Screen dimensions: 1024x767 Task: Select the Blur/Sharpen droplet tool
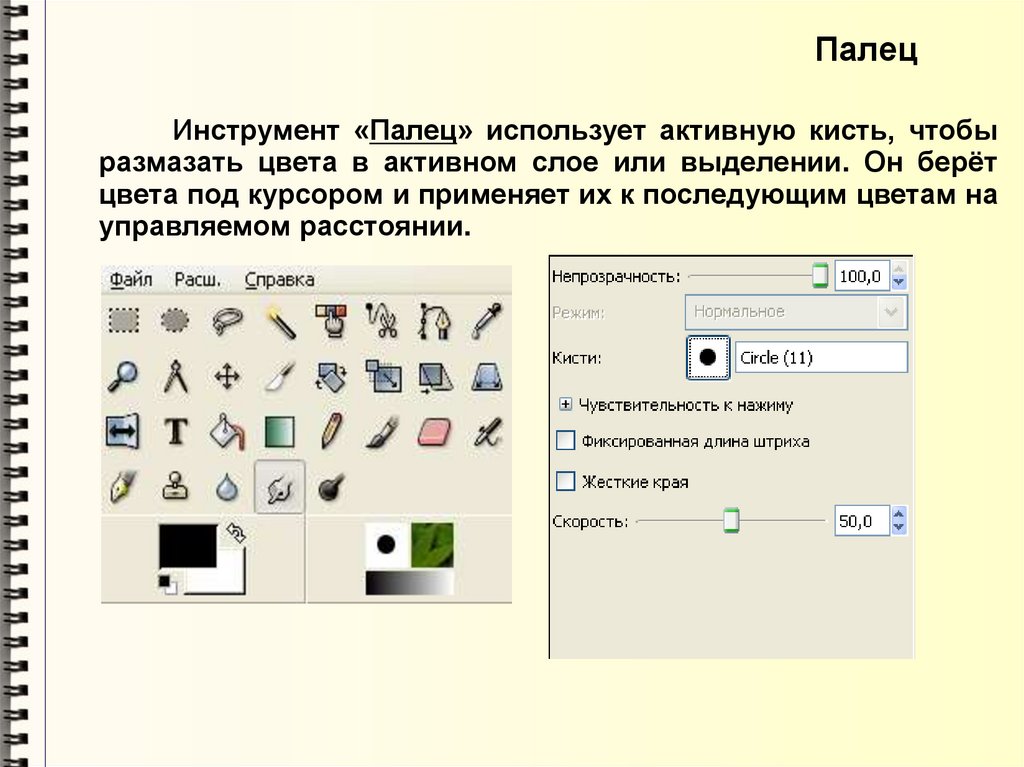click(x=227, y=487)
